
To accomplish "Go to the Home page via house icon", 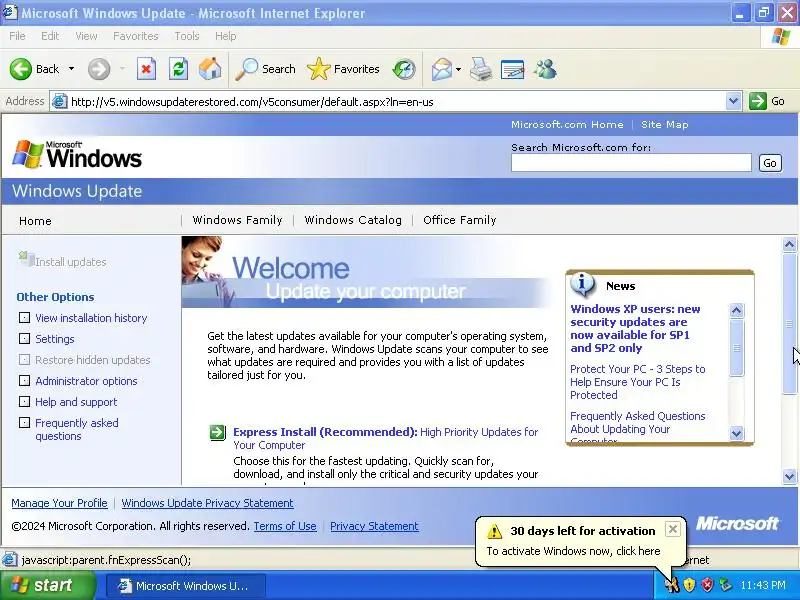I will tap(210, 69).
